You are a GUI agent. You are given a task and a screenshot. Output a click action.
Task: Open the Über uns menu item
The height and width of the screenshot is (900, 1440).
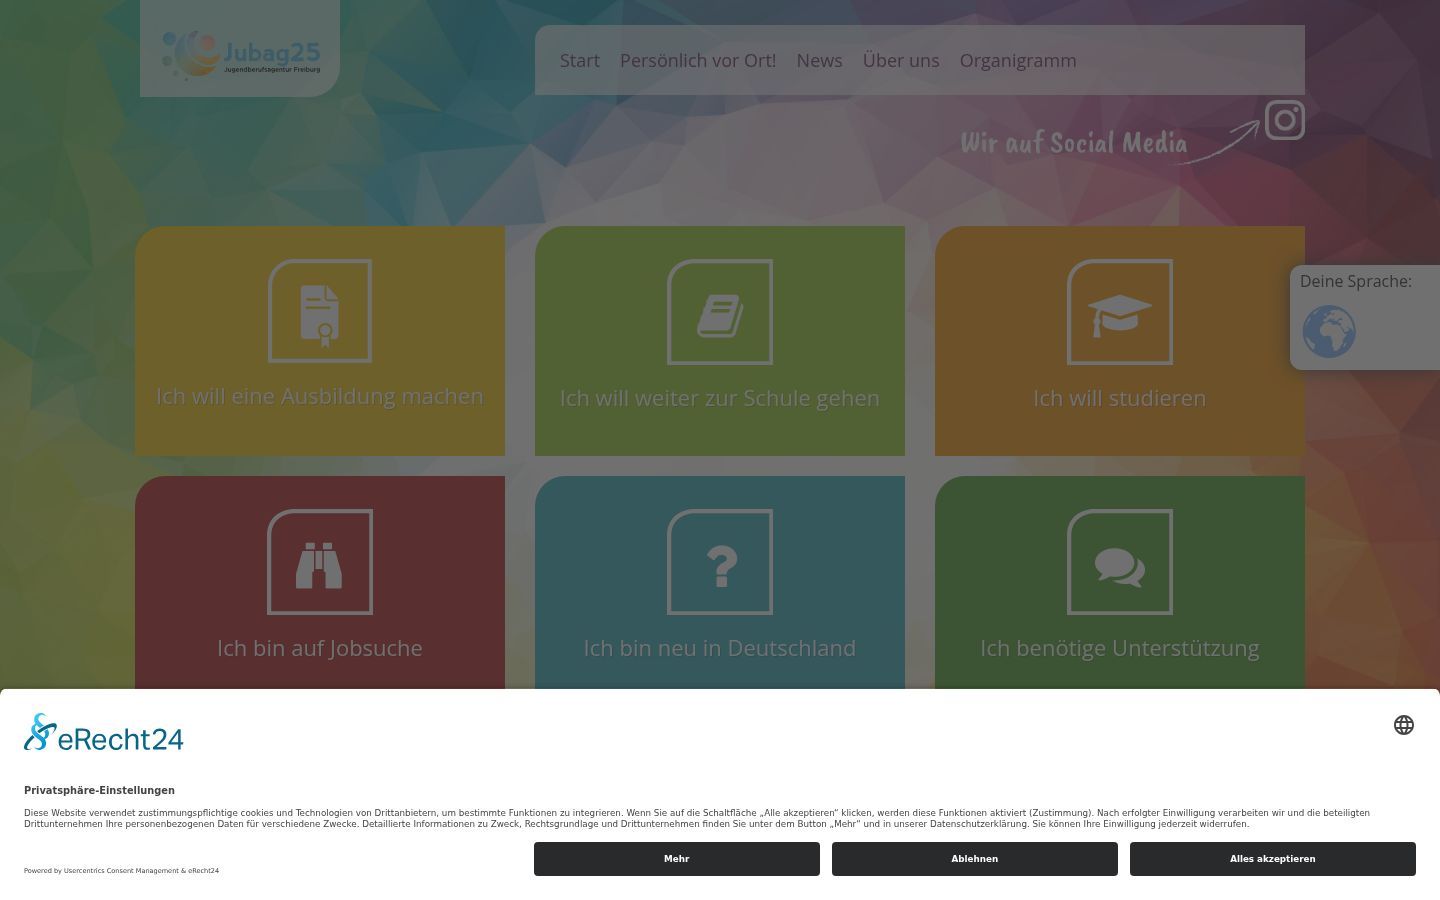pos(901,60)
